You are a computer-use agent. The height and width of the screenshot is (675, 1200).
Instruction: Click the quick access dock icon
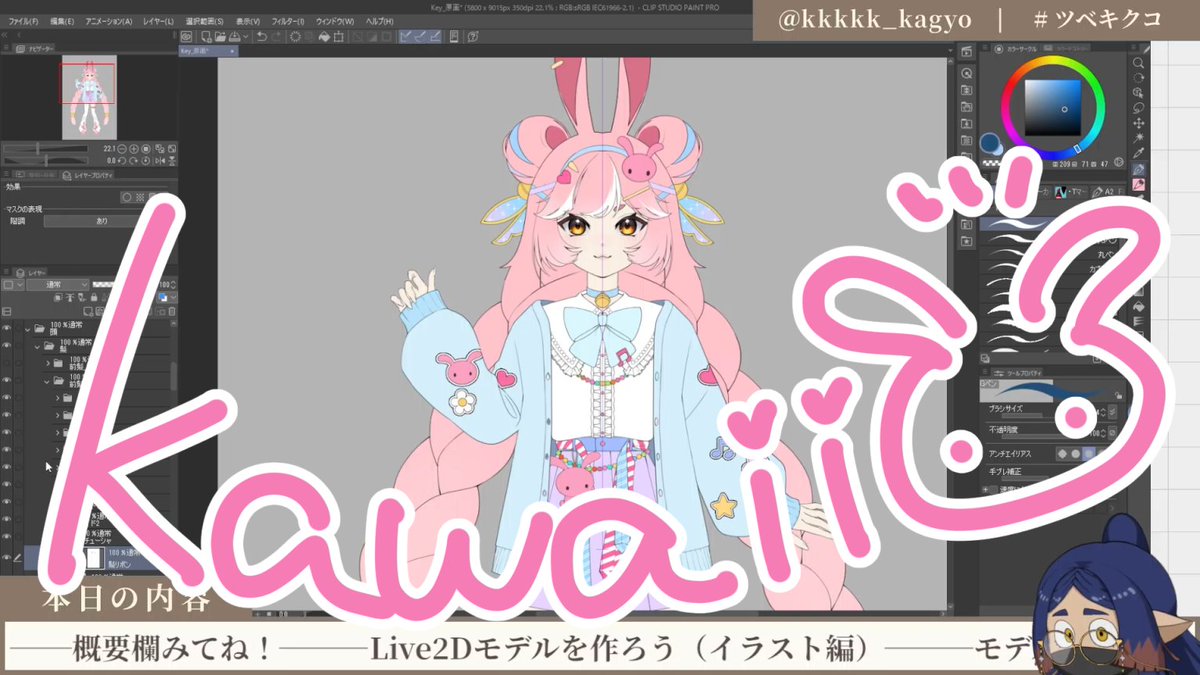tap(966, 52)
